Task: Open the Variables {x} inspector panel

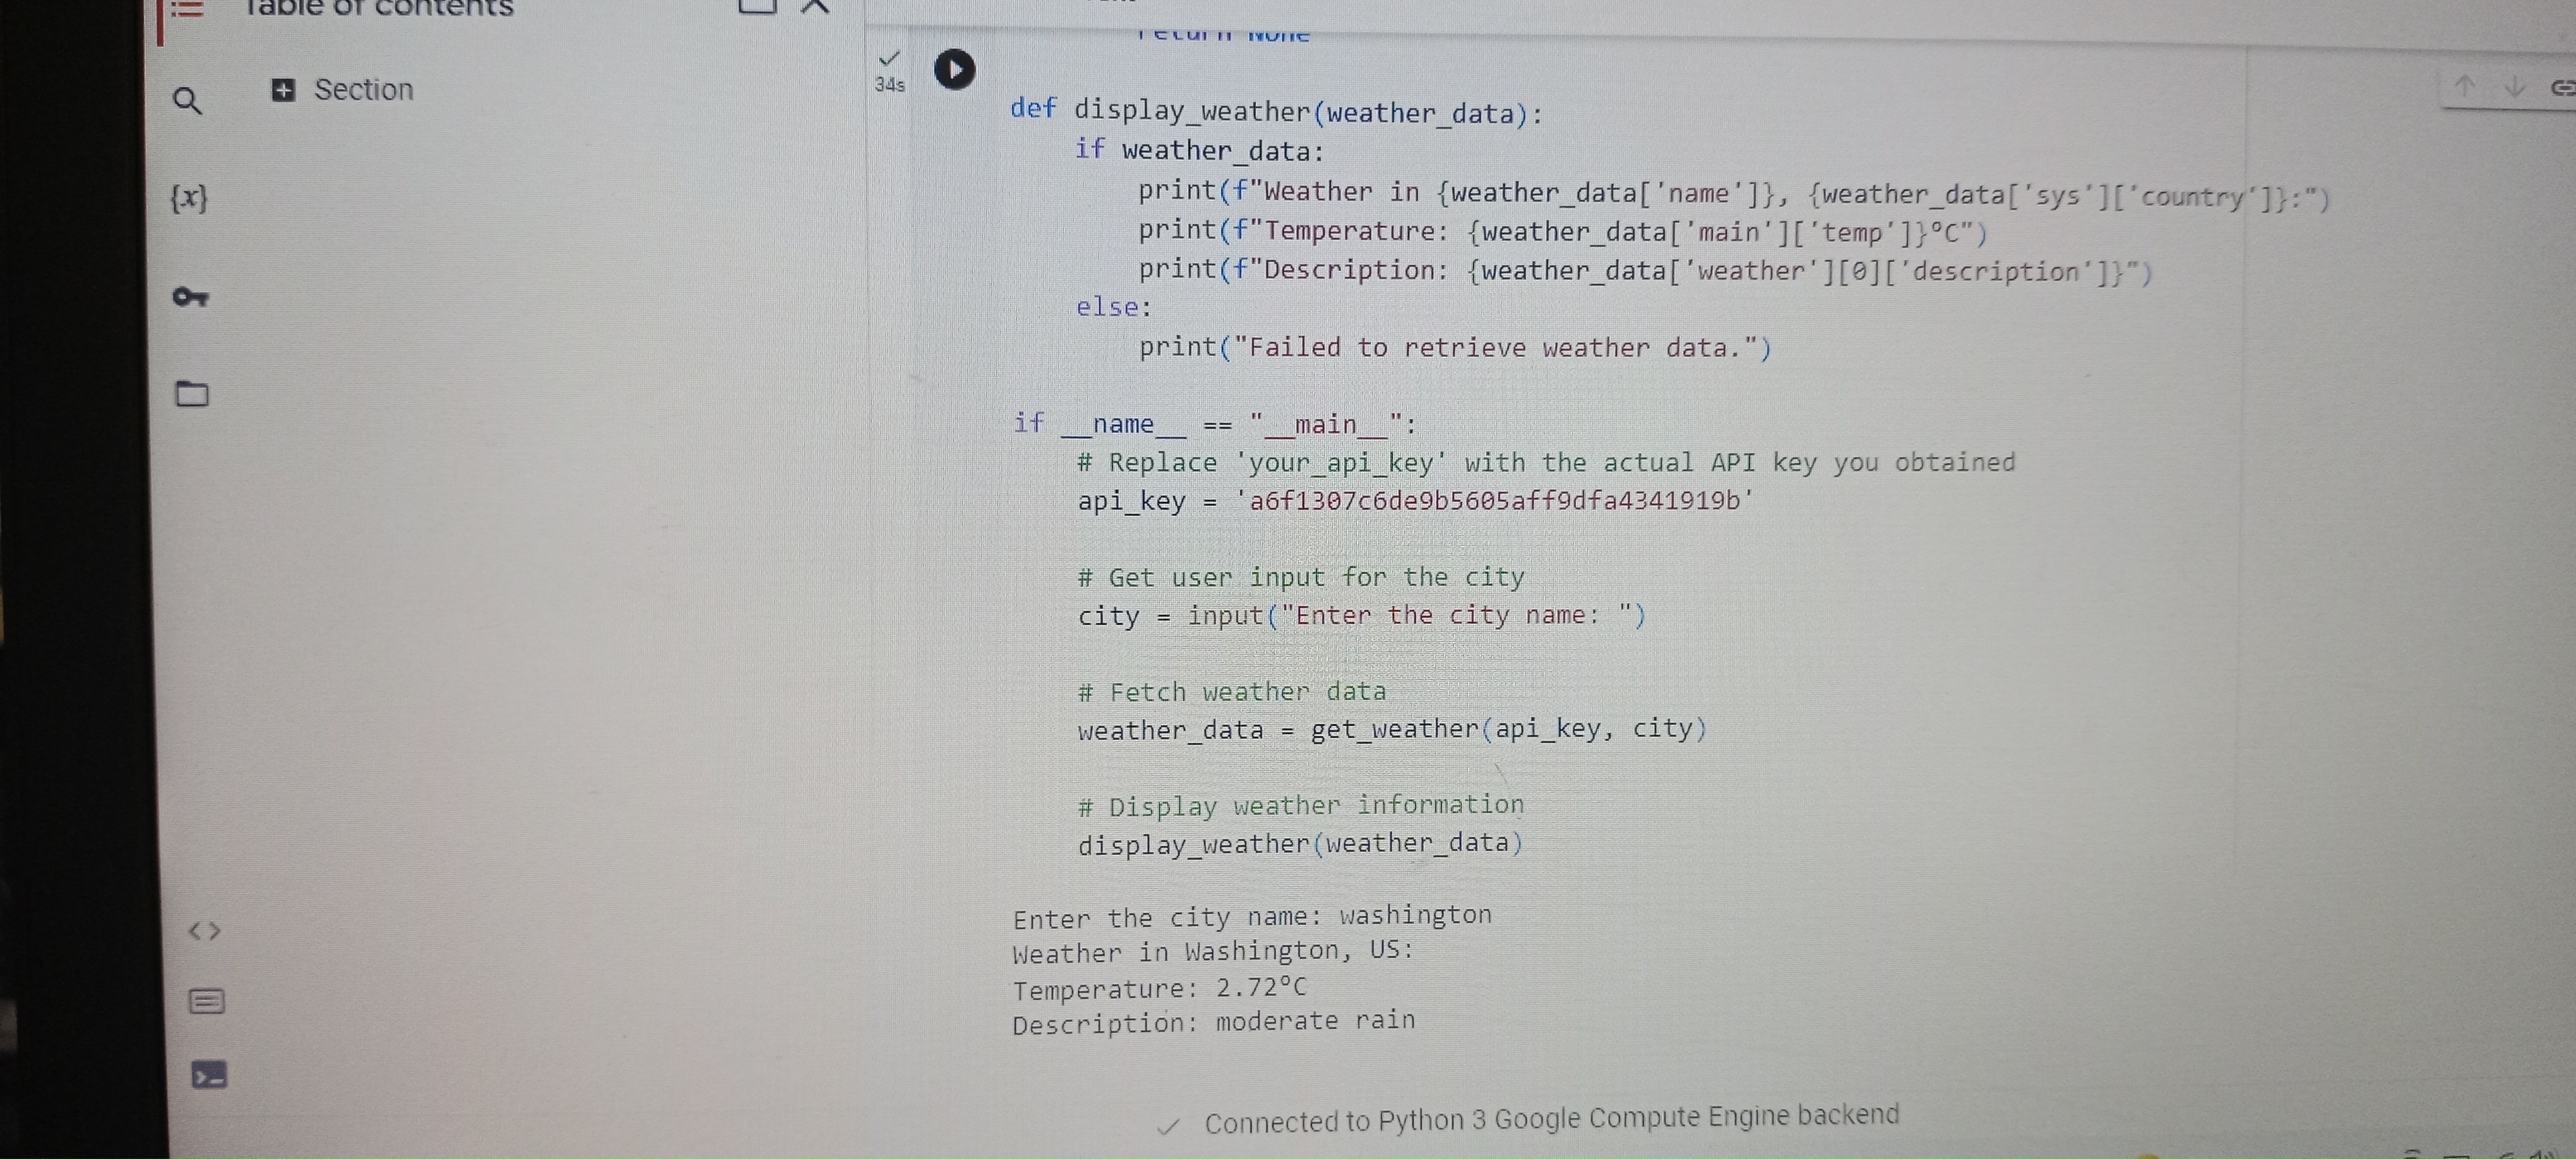Action: click(x=189, y=197)
